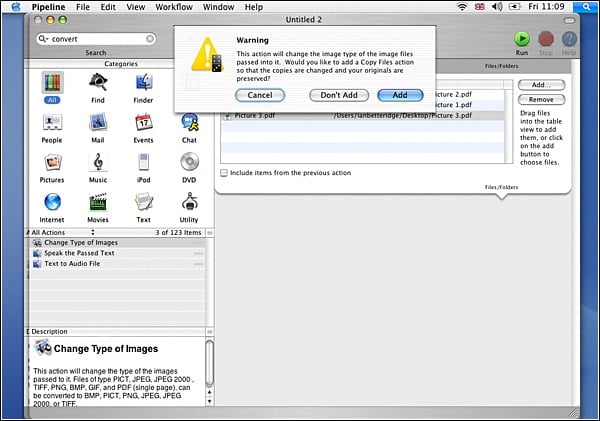Open the View menu
The image size is (600, 421).
tap(136, 7)
